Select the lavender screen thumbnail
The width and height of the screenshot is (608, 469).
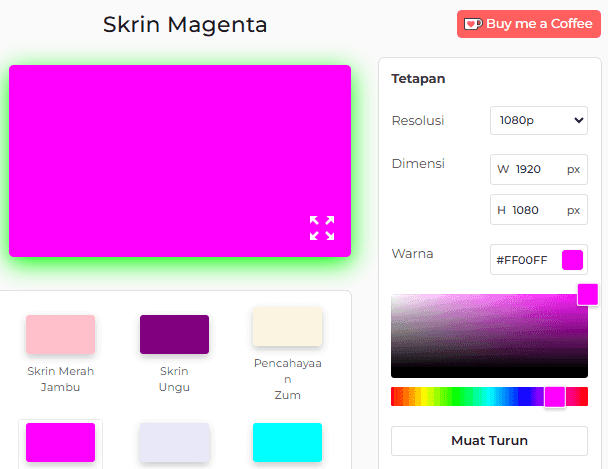tap(174, 442)
